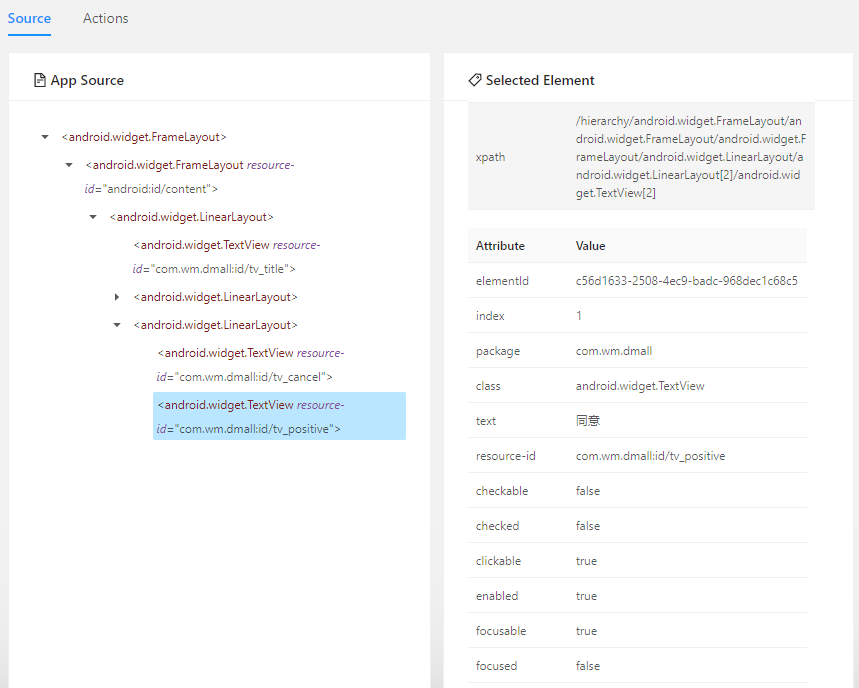Click the App Source panel title
859x688 pixels.
[87, 81]
